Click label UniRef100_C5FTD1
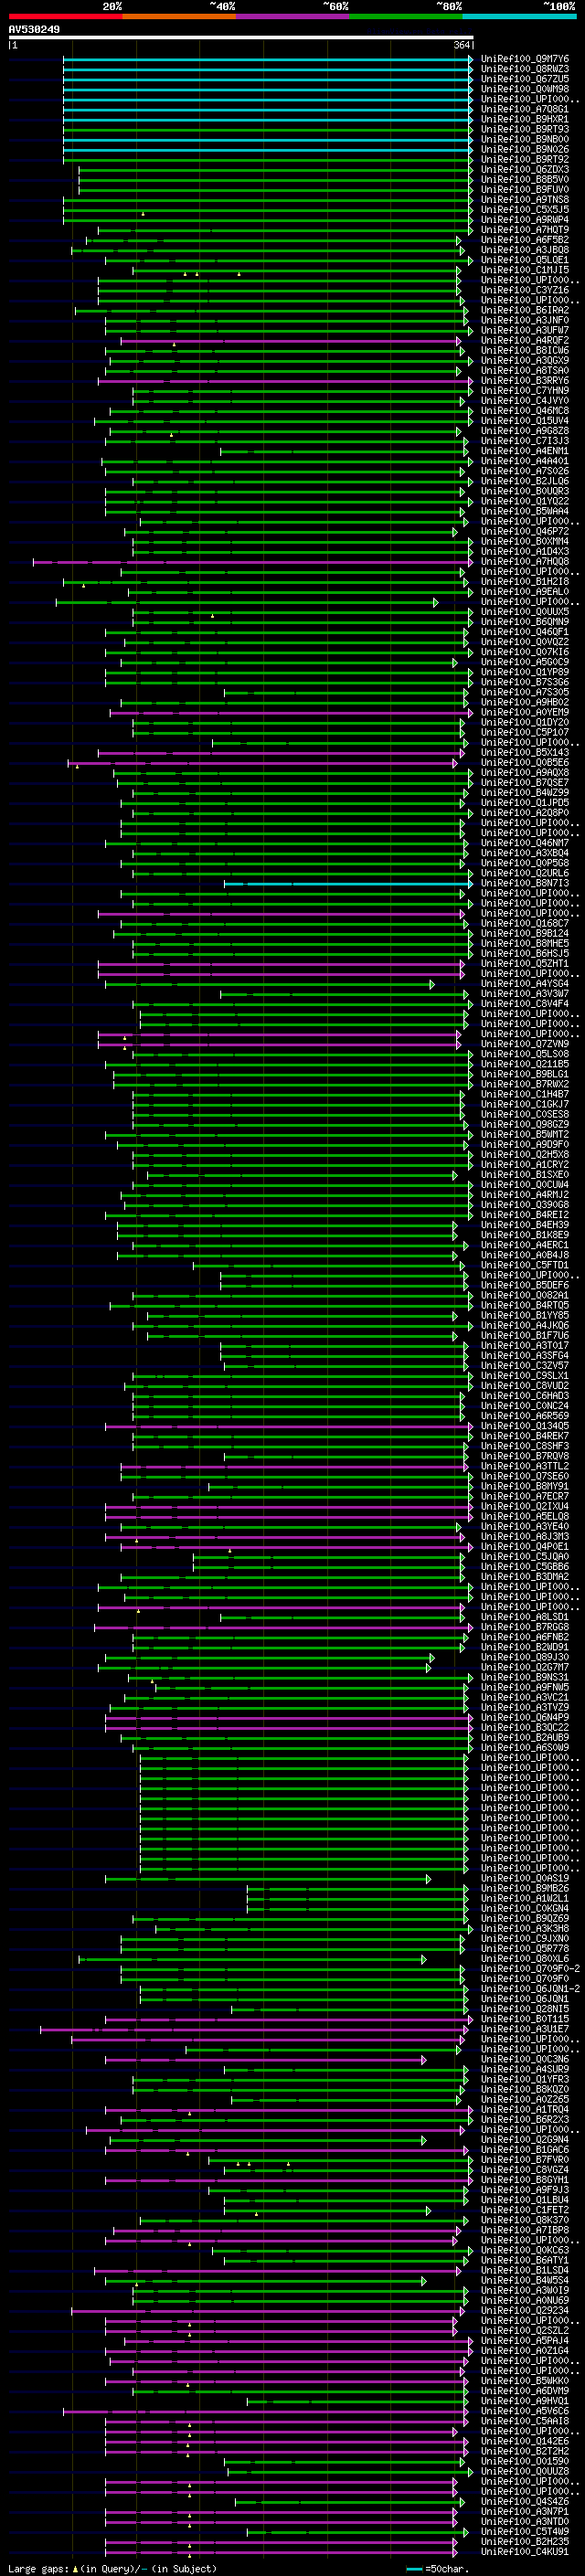Viewport: 585px width, 2576px height. pos(525,1265)
